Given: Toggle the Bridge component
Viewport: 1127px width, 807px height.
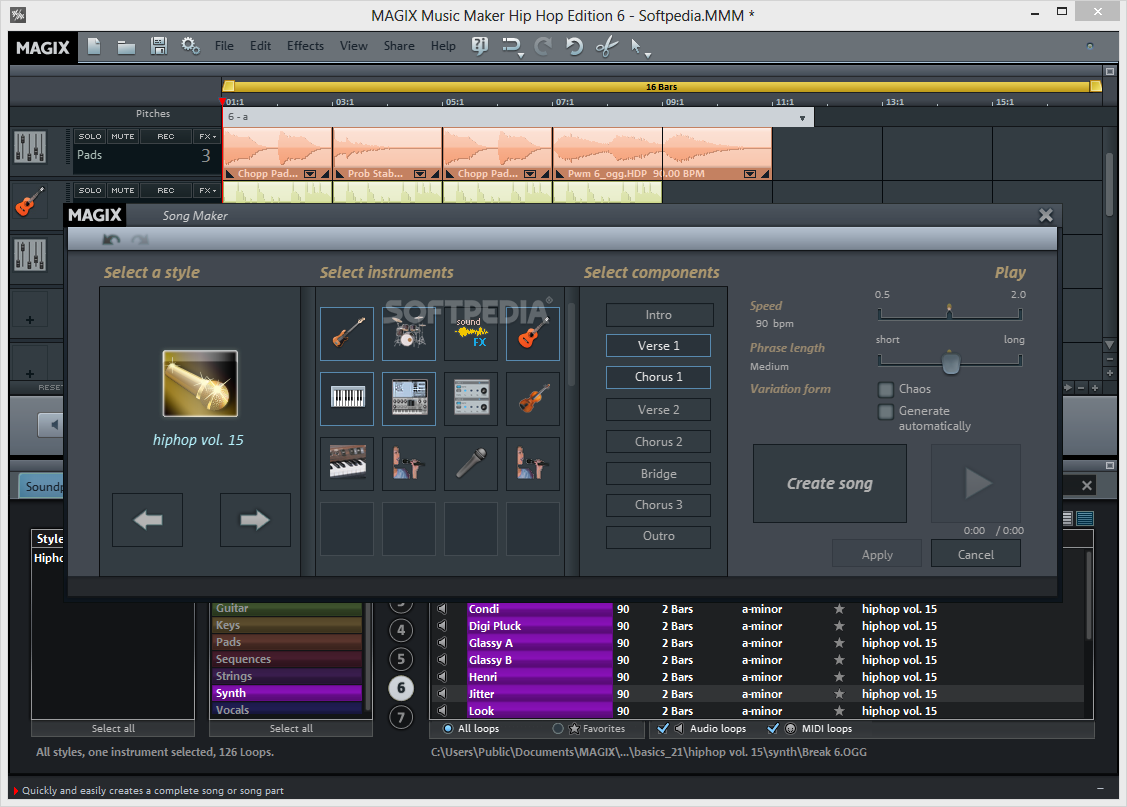Looking at the screenshot, I should tap(658, 474).
